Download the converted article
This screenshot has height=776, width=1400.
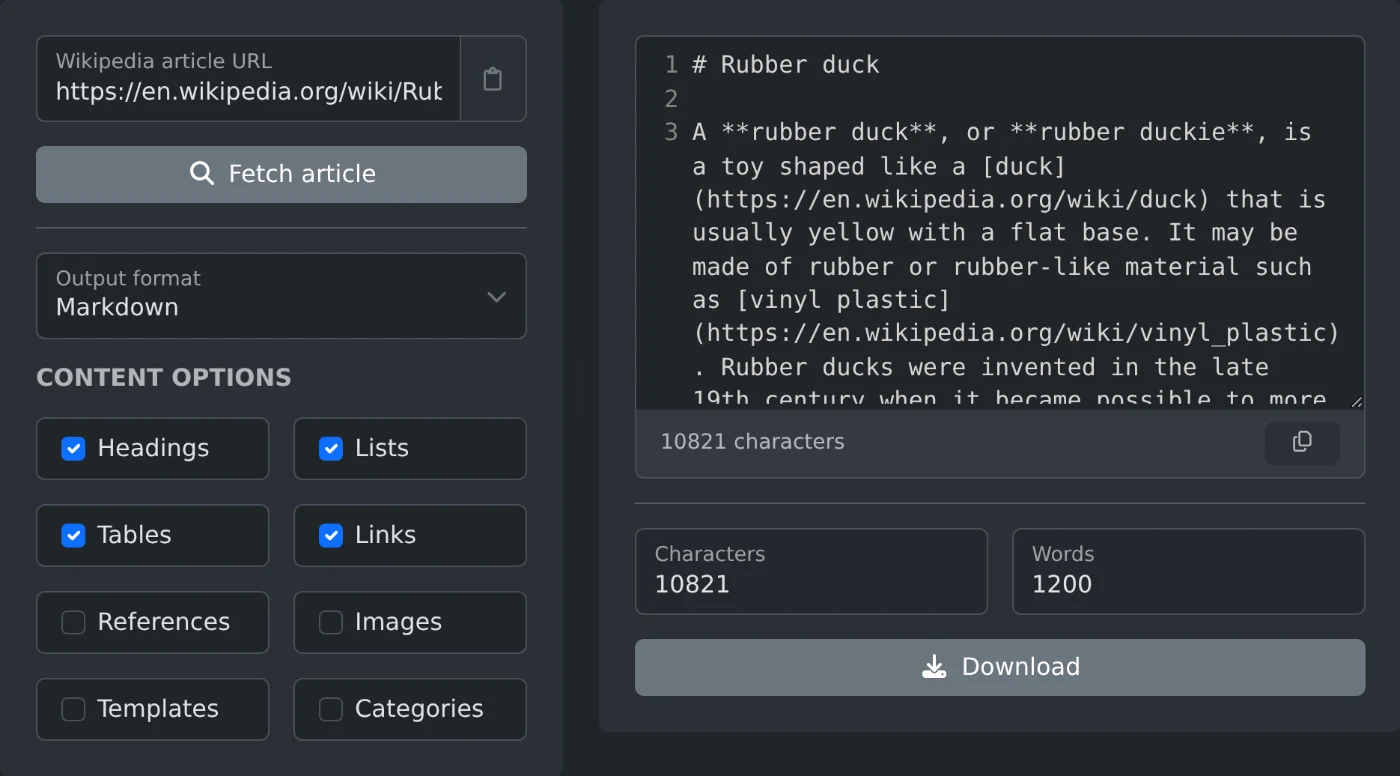[1000, 667]
